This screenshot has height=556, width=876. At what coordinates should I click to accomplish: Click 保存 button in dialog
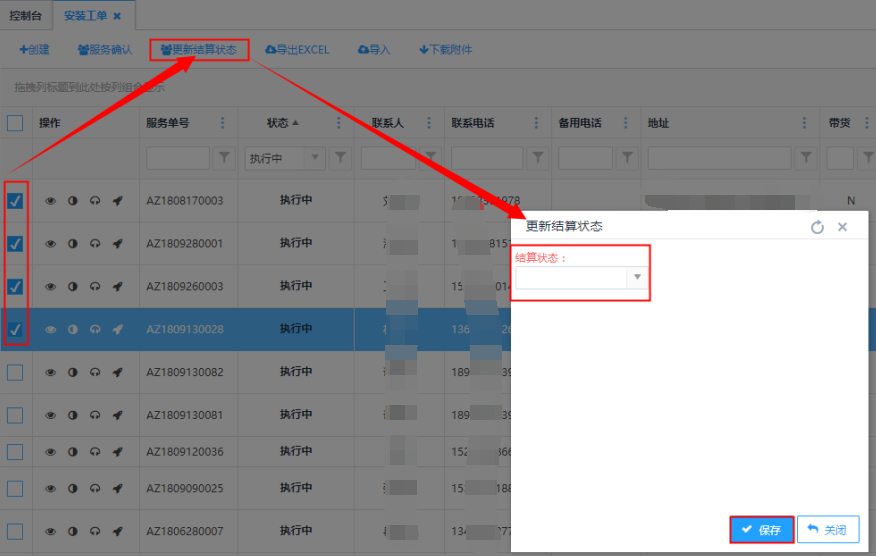tap(762, 530)
